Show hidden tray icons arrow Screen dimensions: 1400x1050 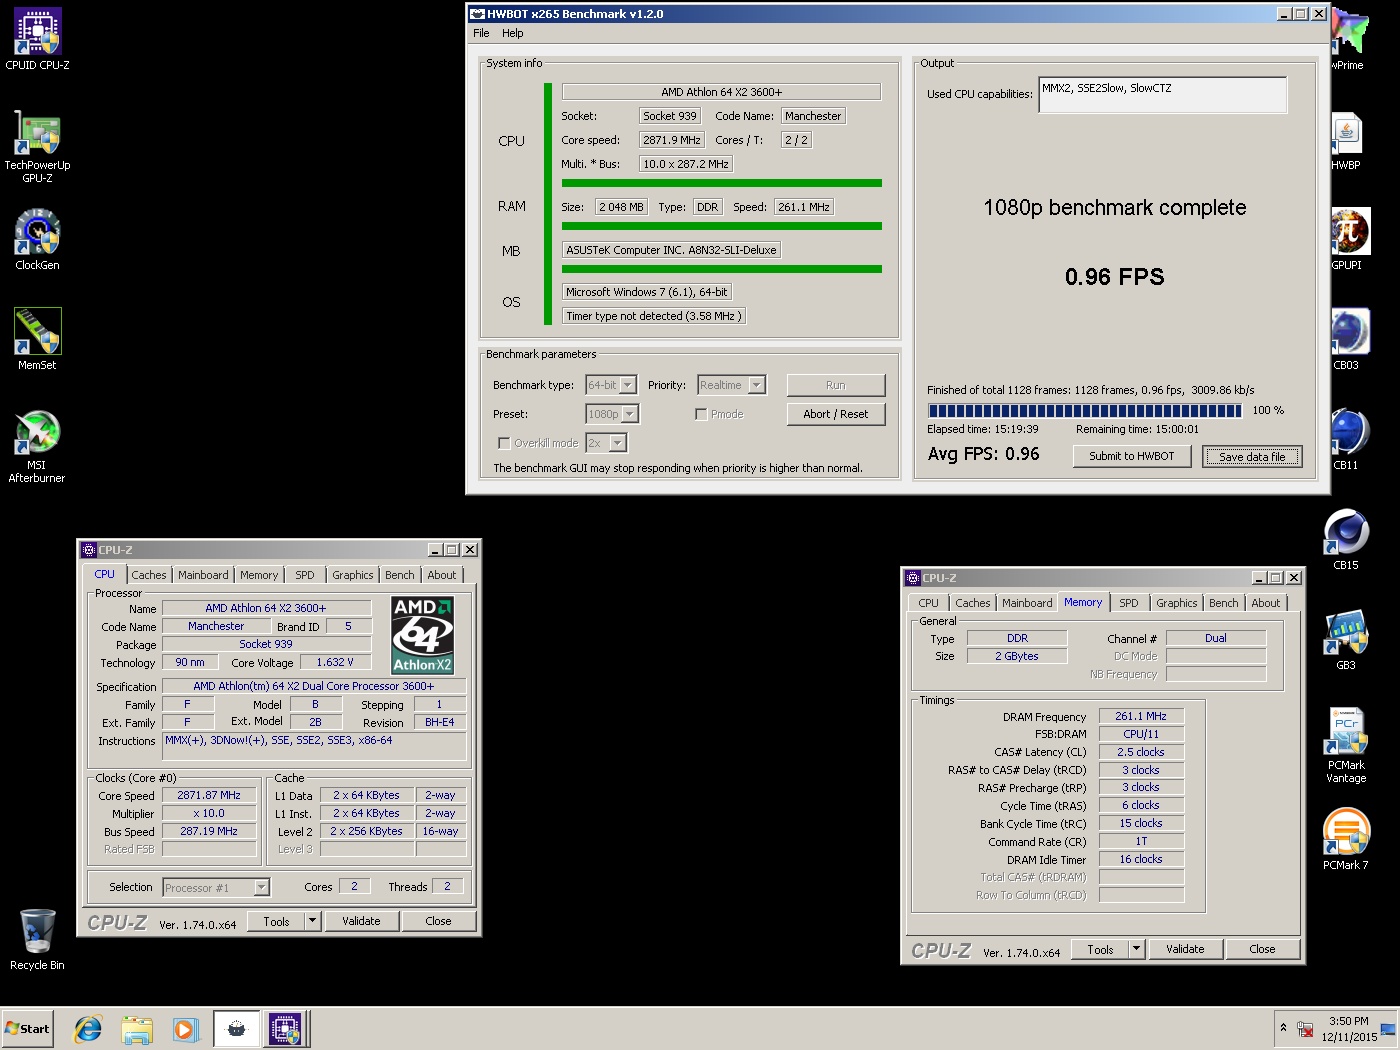coord(1283,1028)
